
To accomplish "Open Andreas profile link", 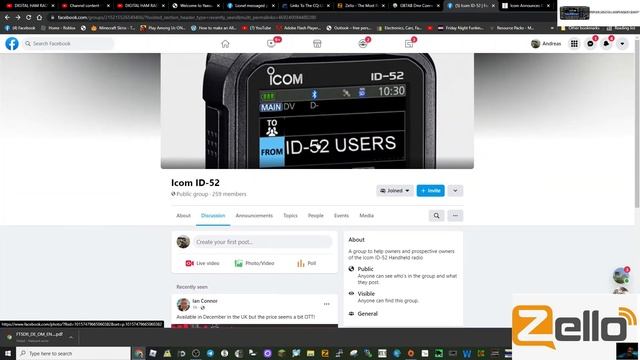I will 546,44.
